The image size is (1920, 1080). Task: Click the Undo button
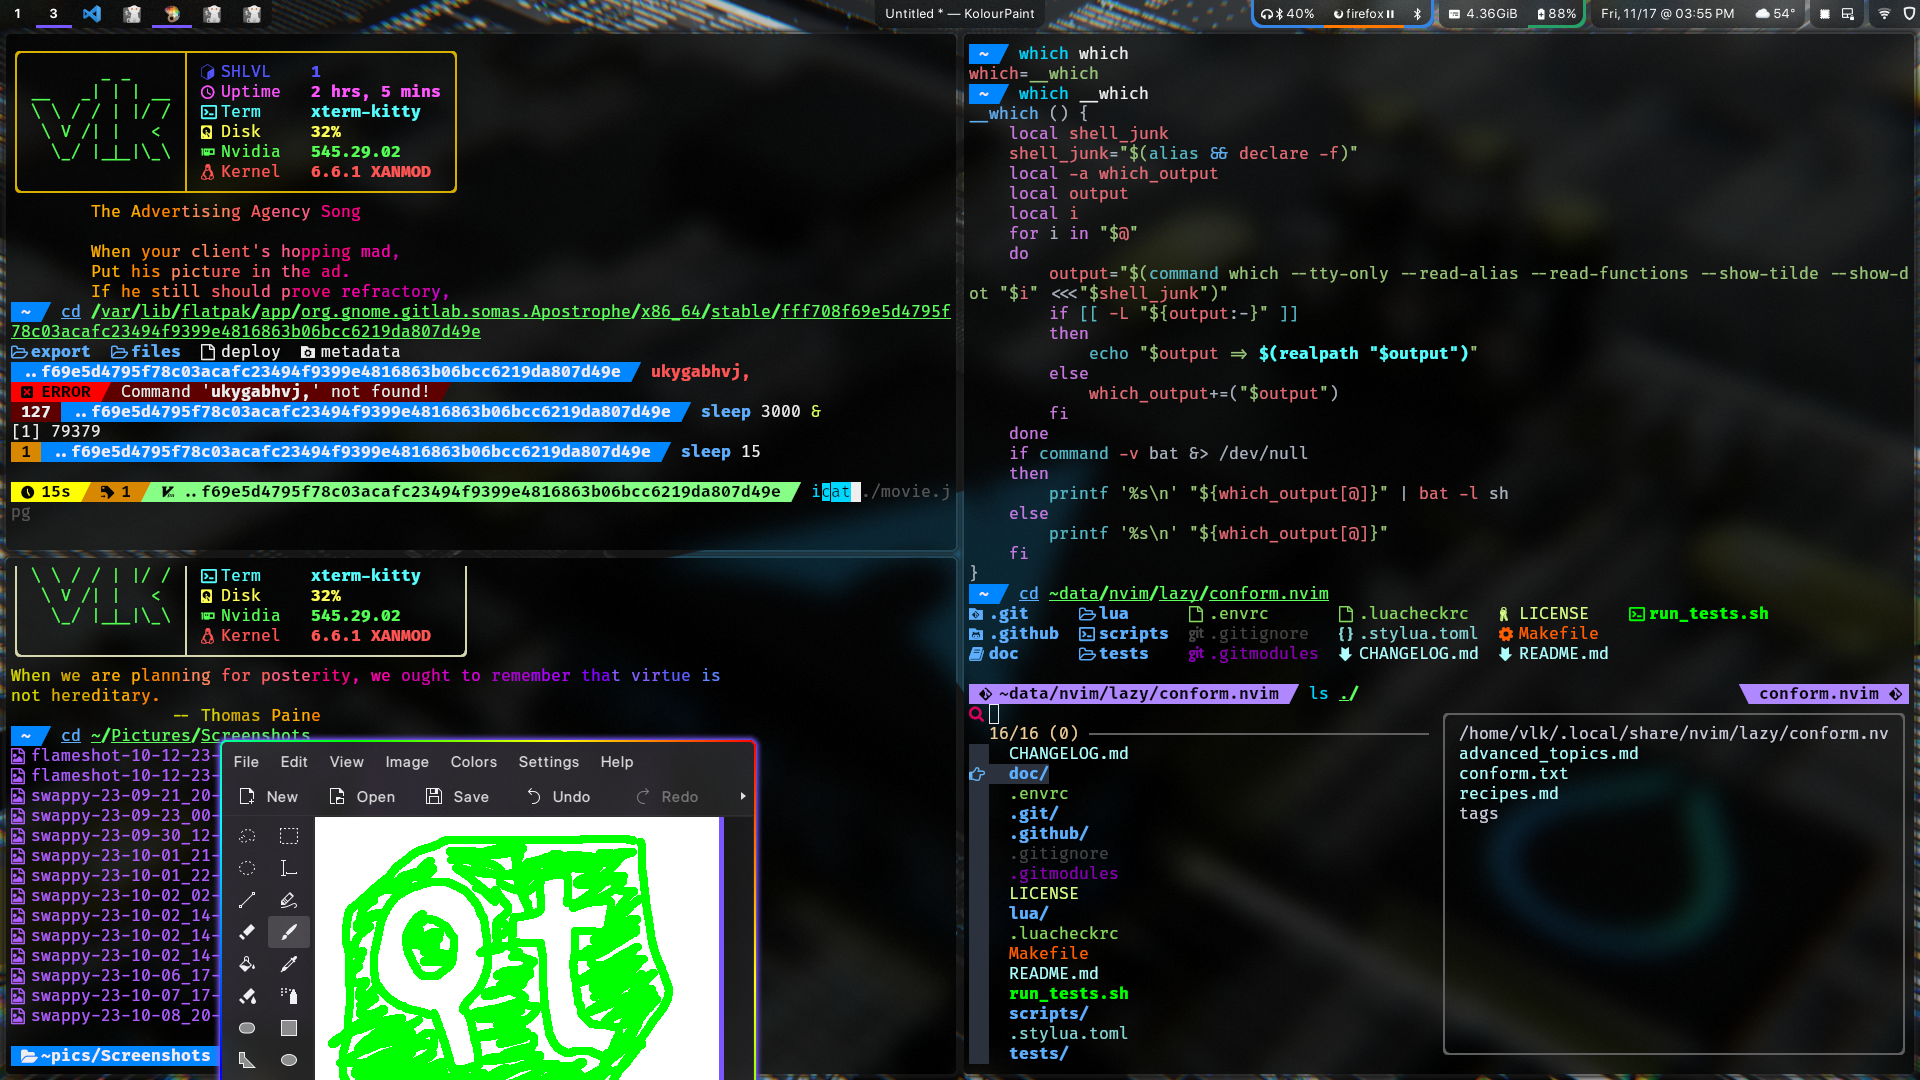pyautogui.click(x=558, y=797)
